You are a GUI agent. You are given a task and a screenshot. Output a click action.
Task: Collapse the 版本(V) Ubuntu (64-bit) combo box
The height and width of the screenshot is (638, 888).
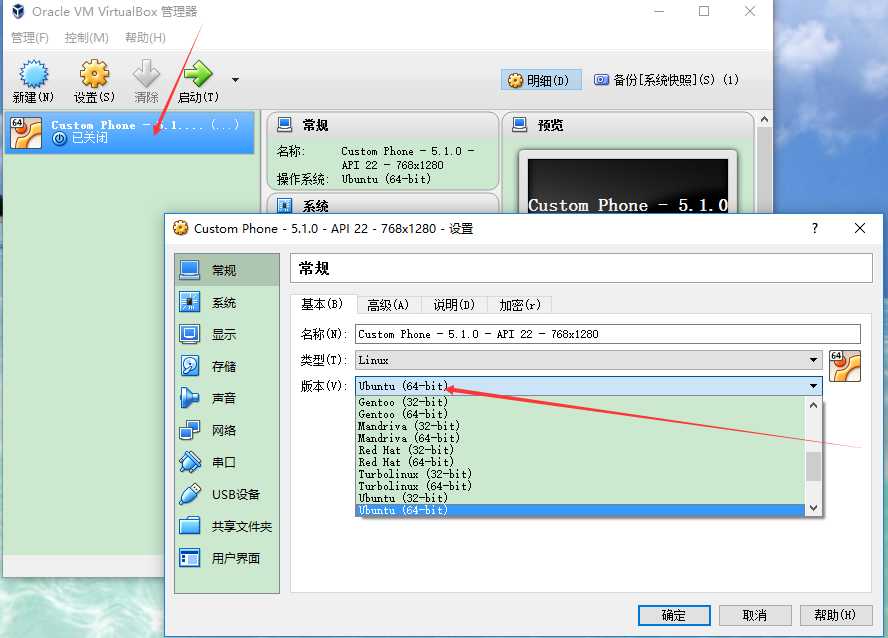pos(588,386)
